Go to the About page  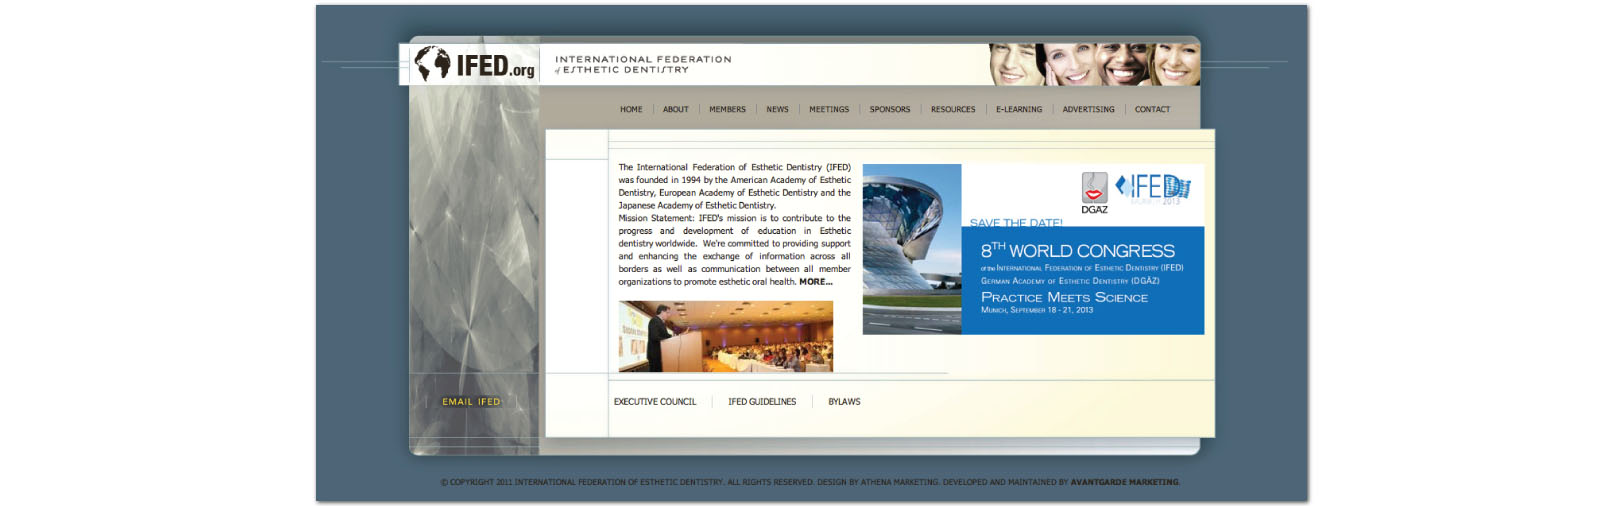pyautogui.click(x=676, y=110)
